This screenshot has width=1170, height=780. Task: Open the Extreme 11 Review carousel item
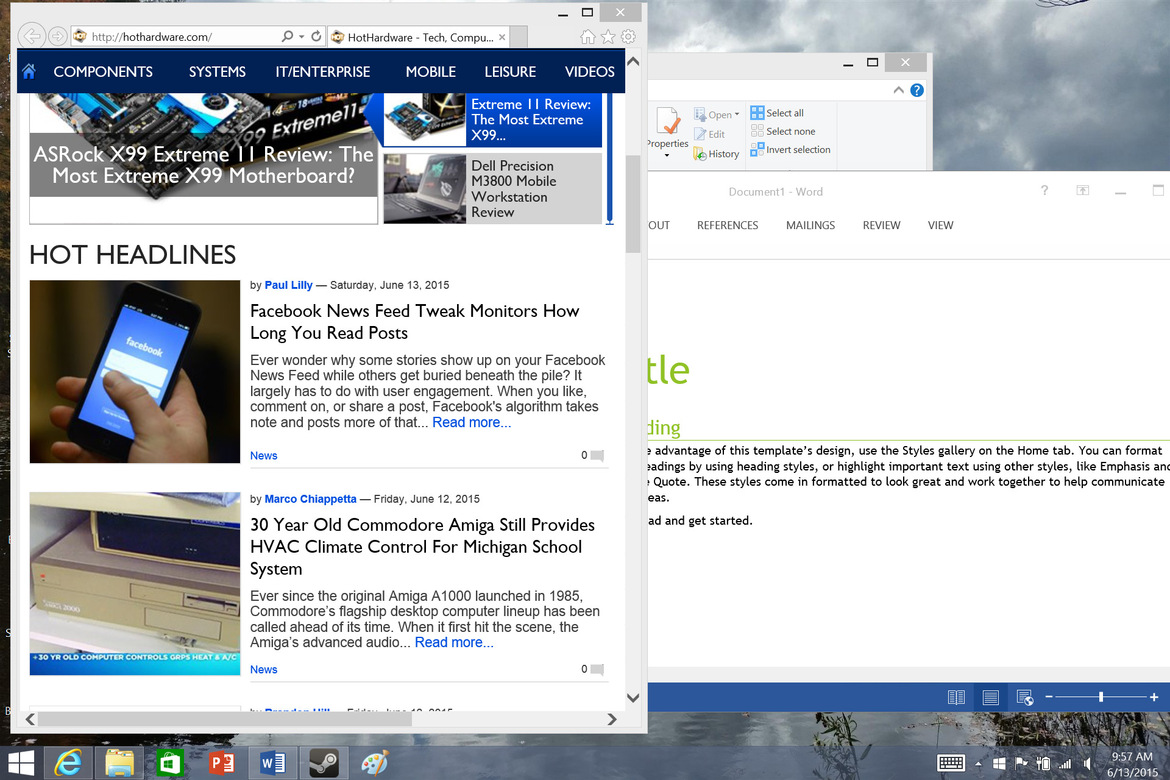[492, 119]
